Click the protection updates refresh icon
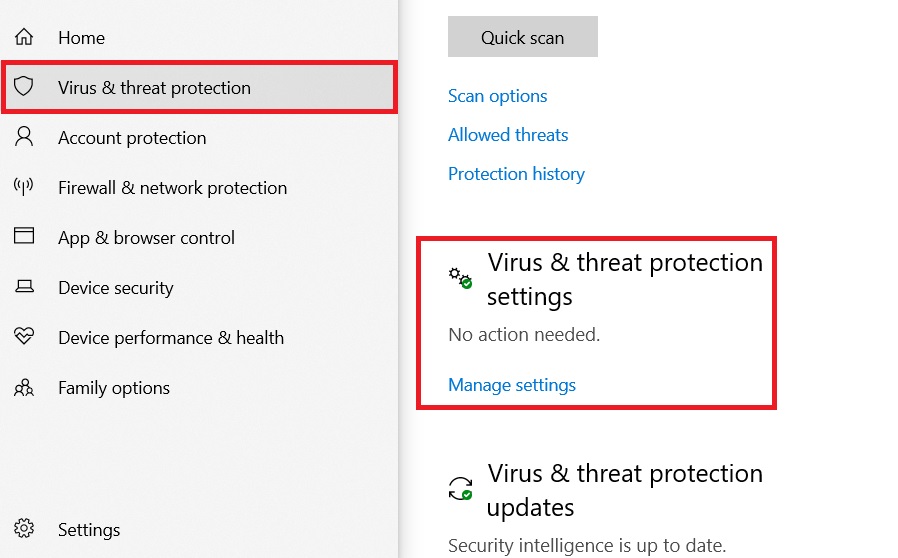898x558 pixels. (x=460, y=489)
